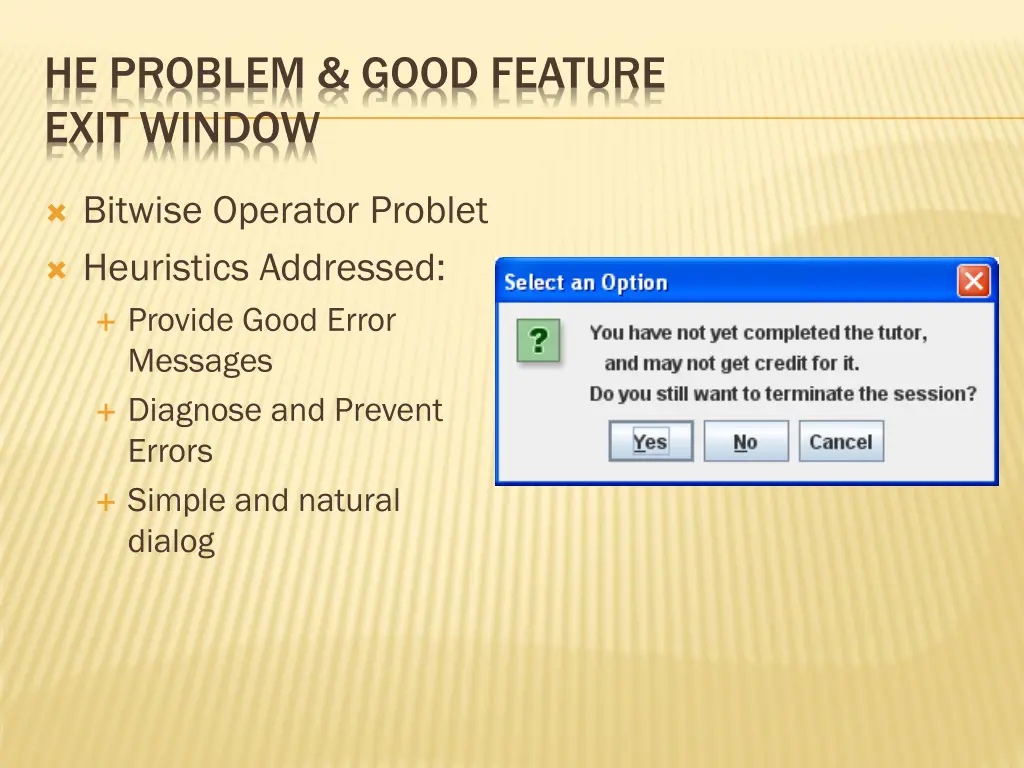Click the Yes button
The width and height of the screenshot is (1024, 768).
(x=650, y=442)
